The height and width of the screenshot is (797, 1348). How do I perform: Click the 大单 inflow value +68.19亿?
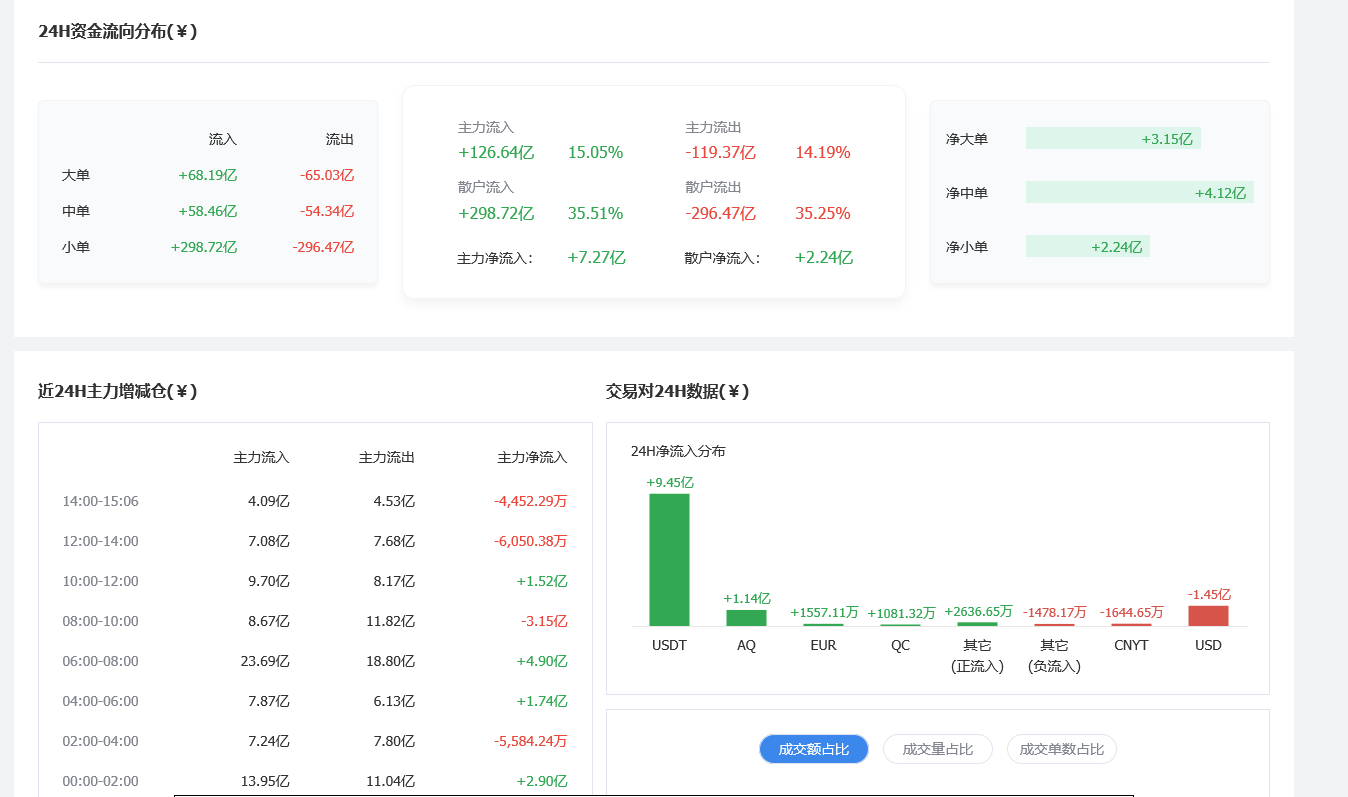point(208,175)
